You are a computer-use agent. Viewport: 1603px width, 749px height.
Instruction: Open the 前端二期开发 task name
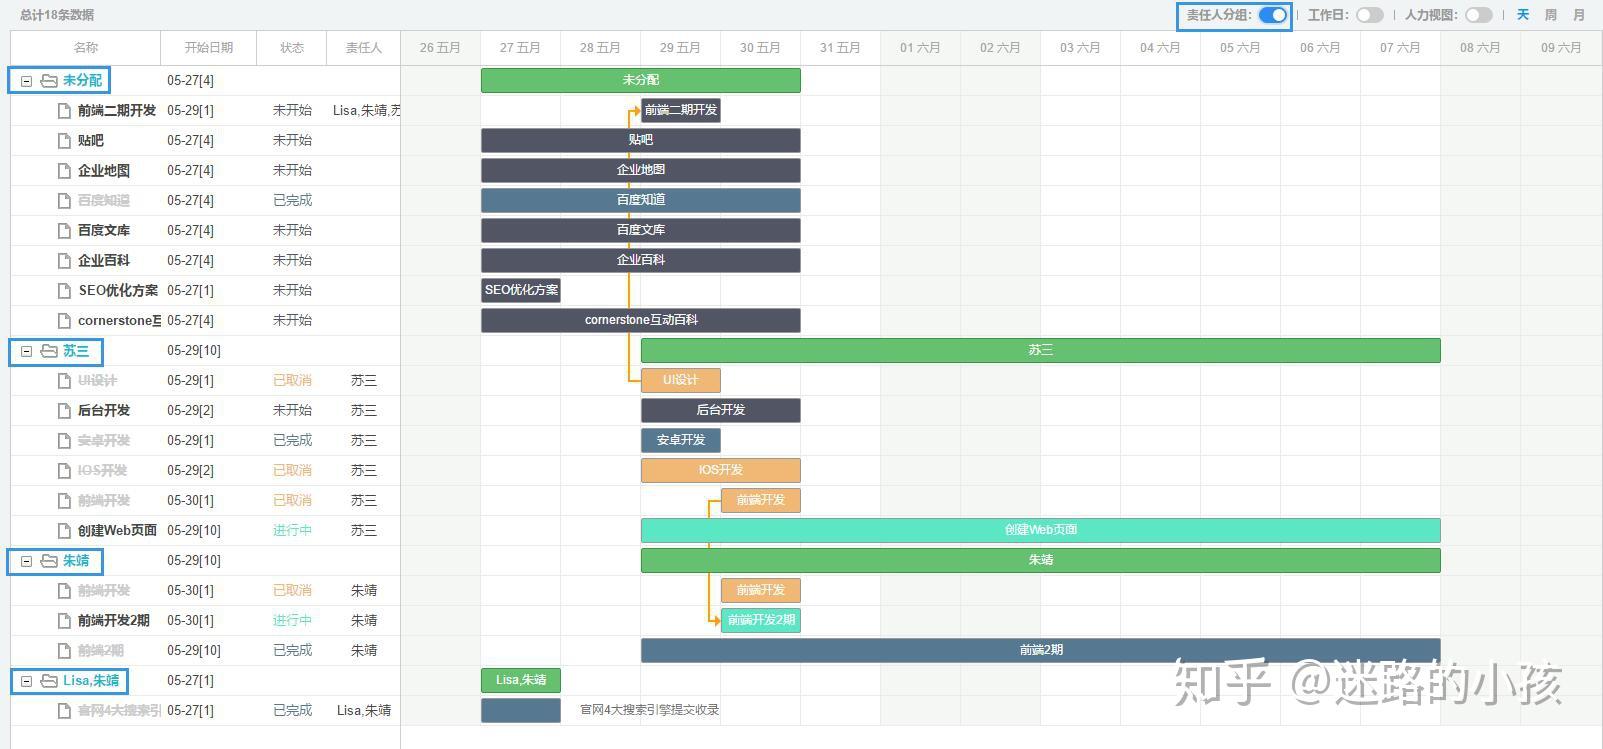[x=117, y=111]
